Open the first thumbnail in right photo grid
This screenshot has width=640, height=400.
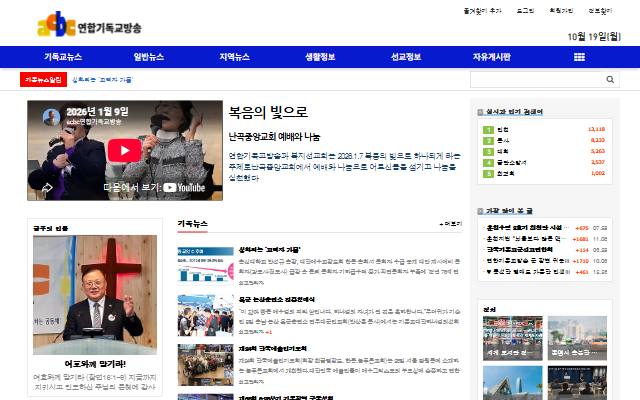tap(513, 338)
